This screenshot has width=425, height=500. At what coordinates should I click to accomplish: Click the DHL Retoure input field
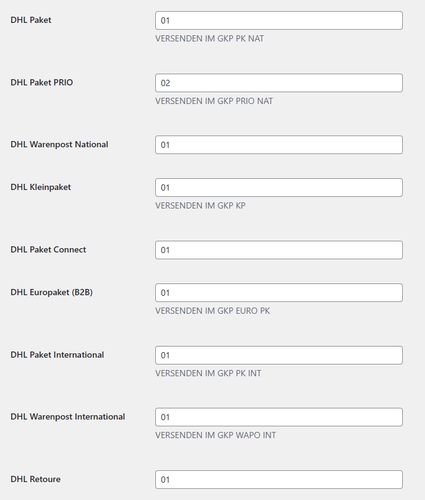click(279, 480)
